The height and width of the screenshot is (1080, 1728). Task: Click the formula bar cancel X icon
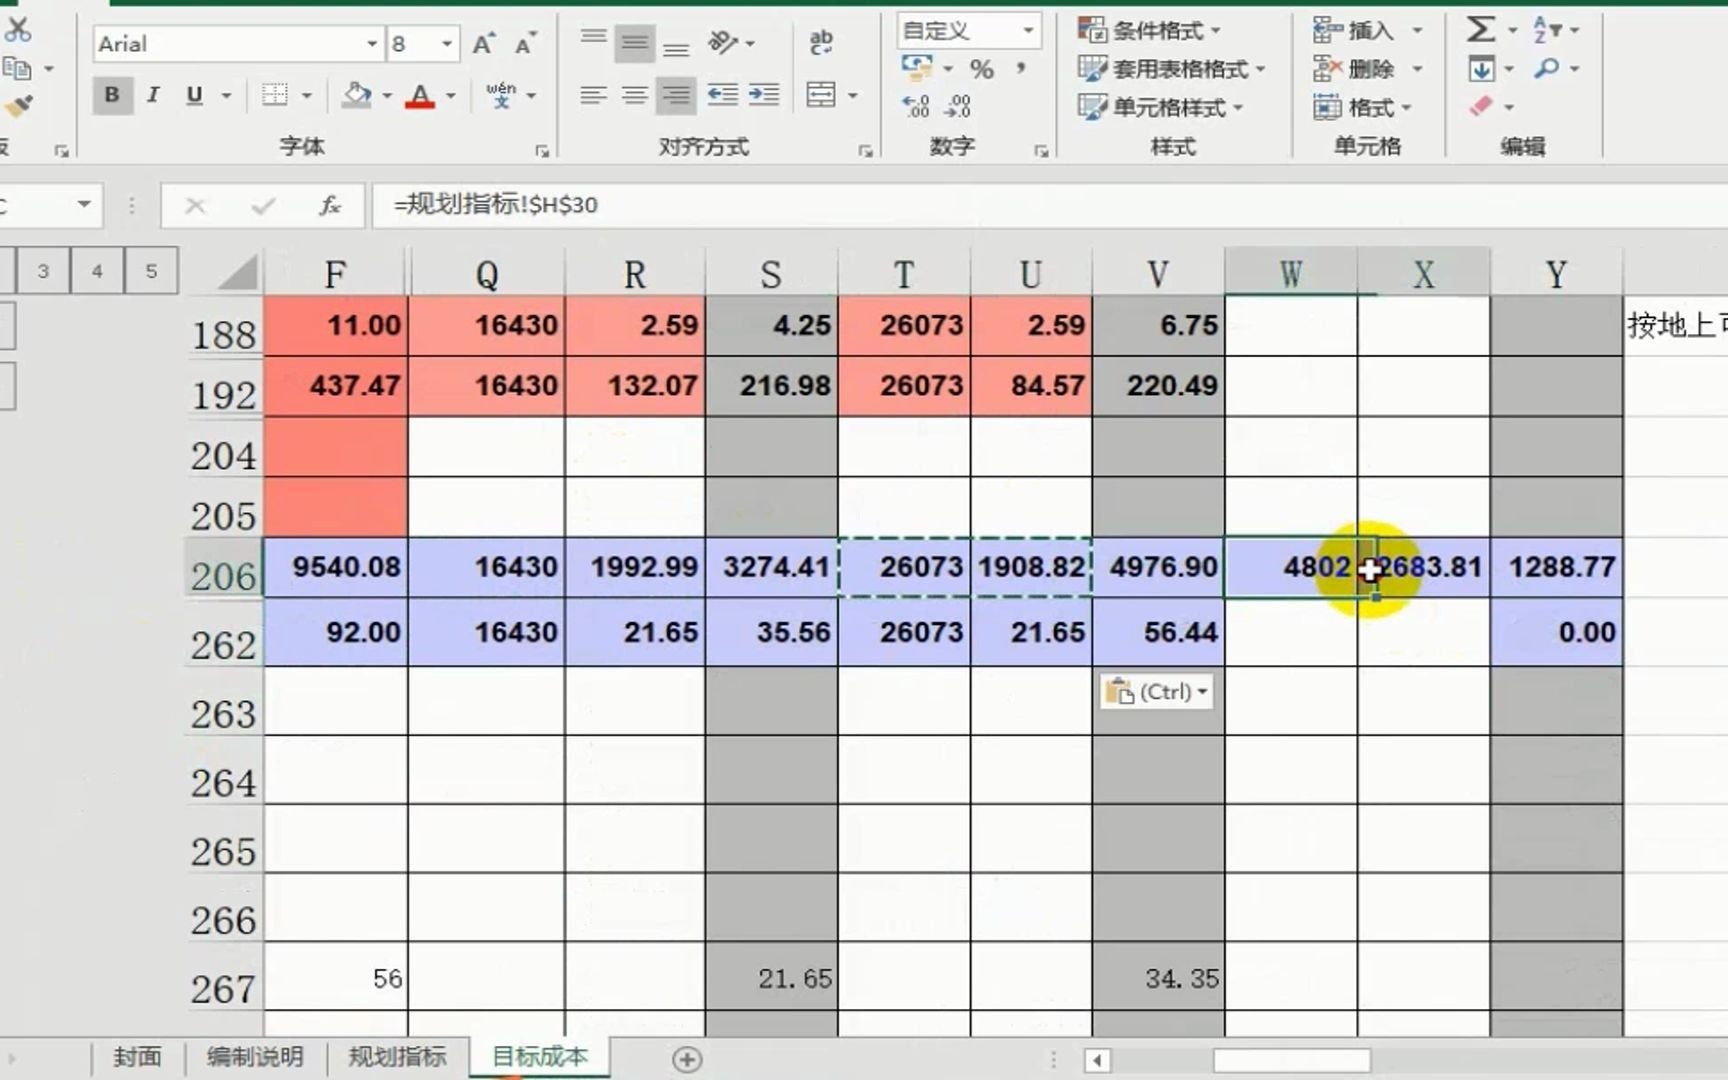click(195, 206)
